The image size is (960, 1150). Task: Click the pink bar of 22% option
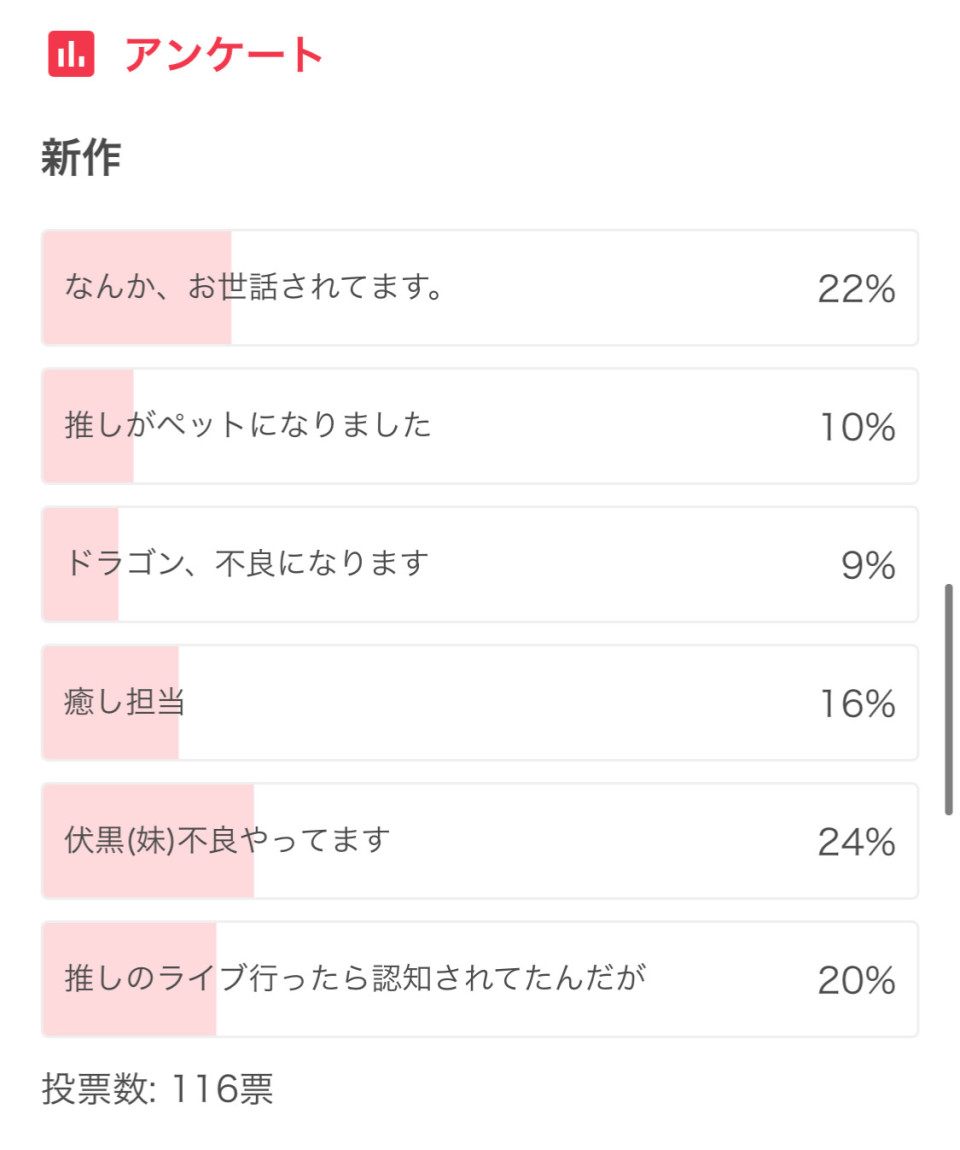(137, 288)
